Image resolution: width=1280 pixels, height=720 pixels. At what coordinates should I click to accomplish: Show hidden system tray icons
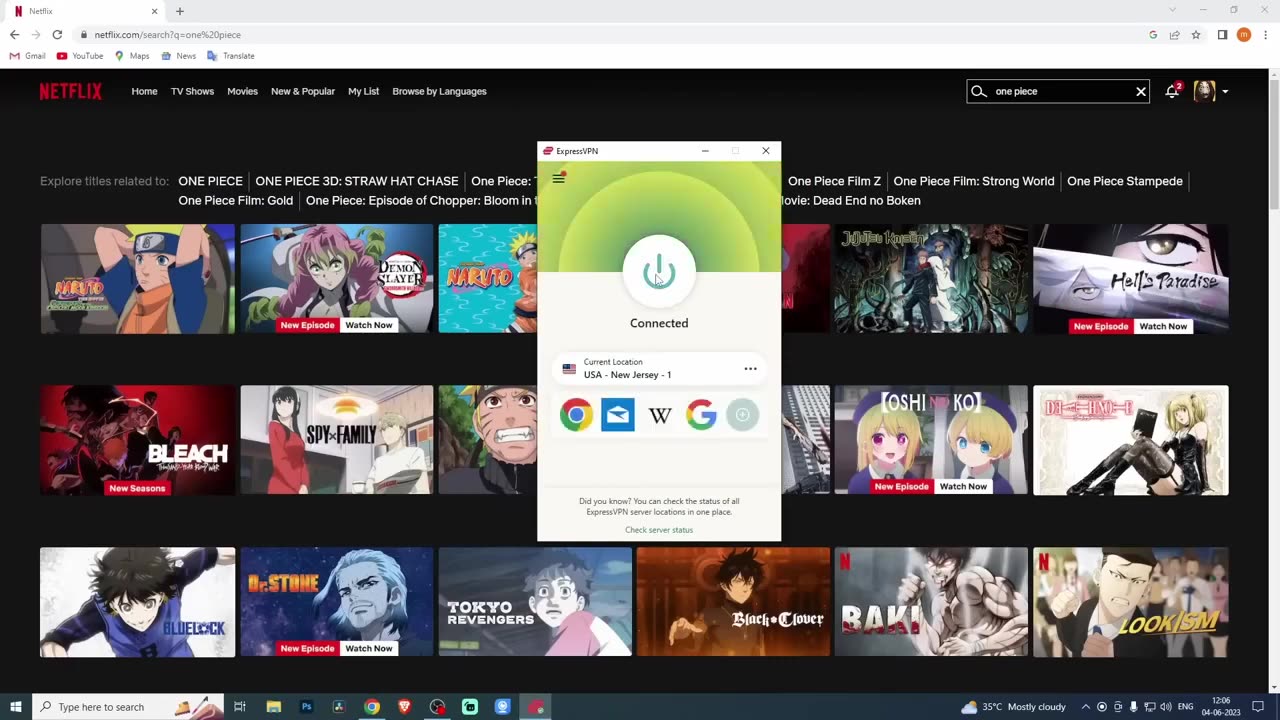[x=1085, y=707]
